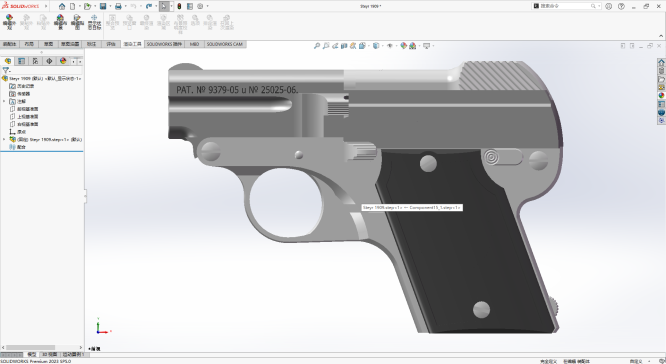
Task: Click the tree filter funnel icon
Action: pyautogui.click(x=6, y=71)
